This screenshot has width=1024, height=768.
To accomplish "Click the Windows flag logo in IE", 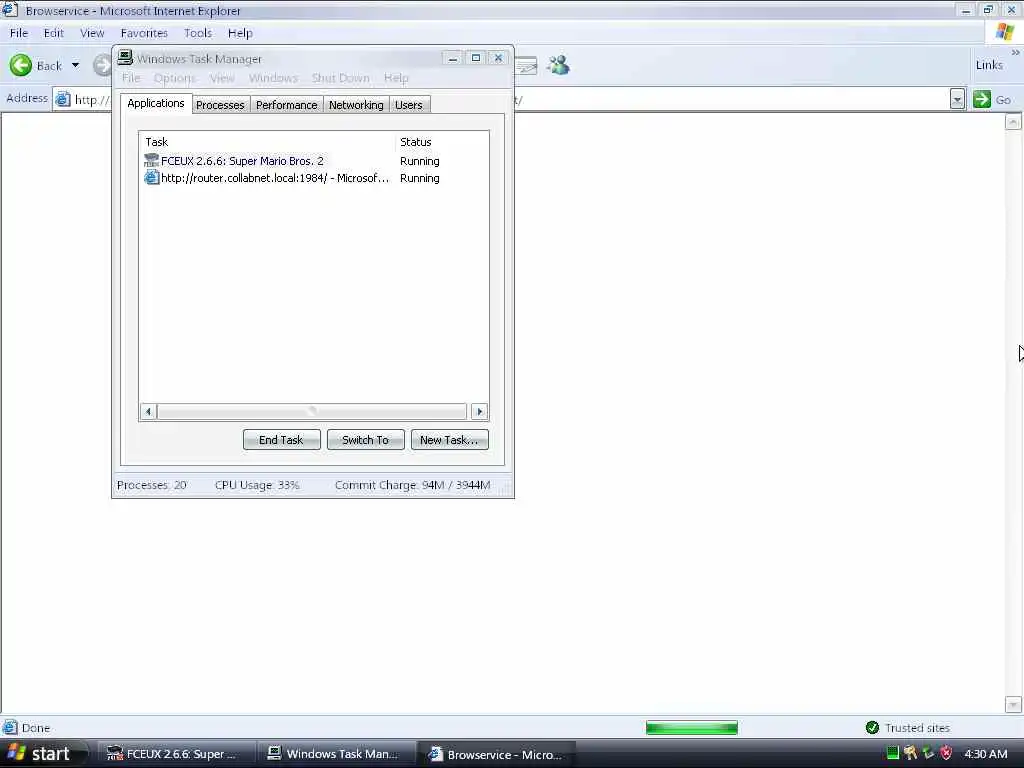I will pos(1005,32).
